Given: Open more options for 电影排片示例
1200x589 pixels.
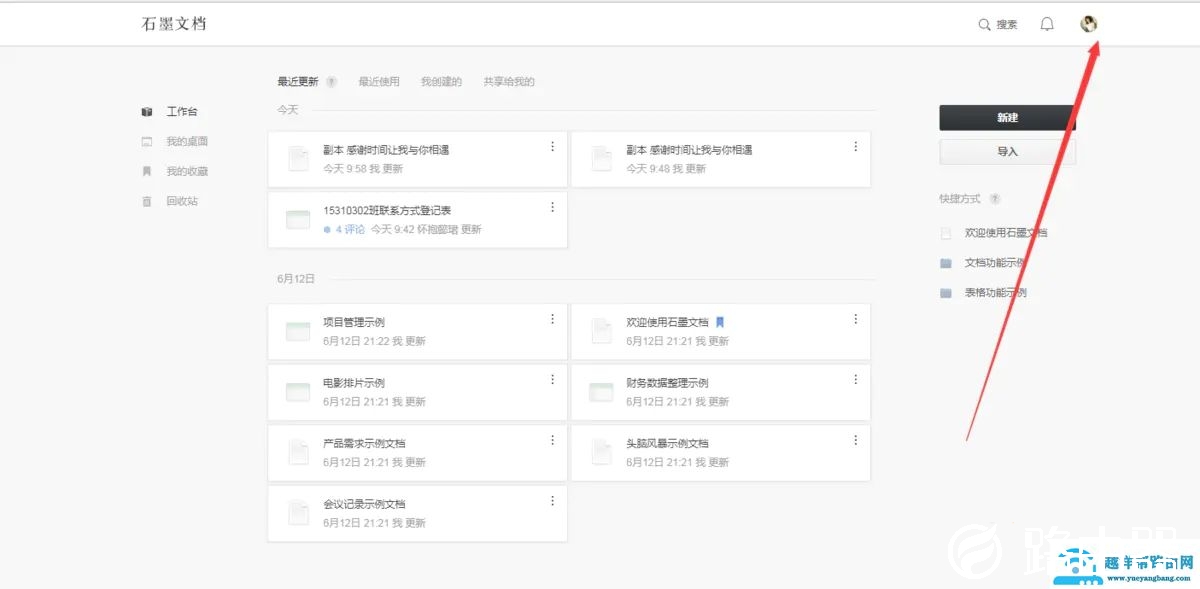Looking at the screenshot, I should pos(552,379).
